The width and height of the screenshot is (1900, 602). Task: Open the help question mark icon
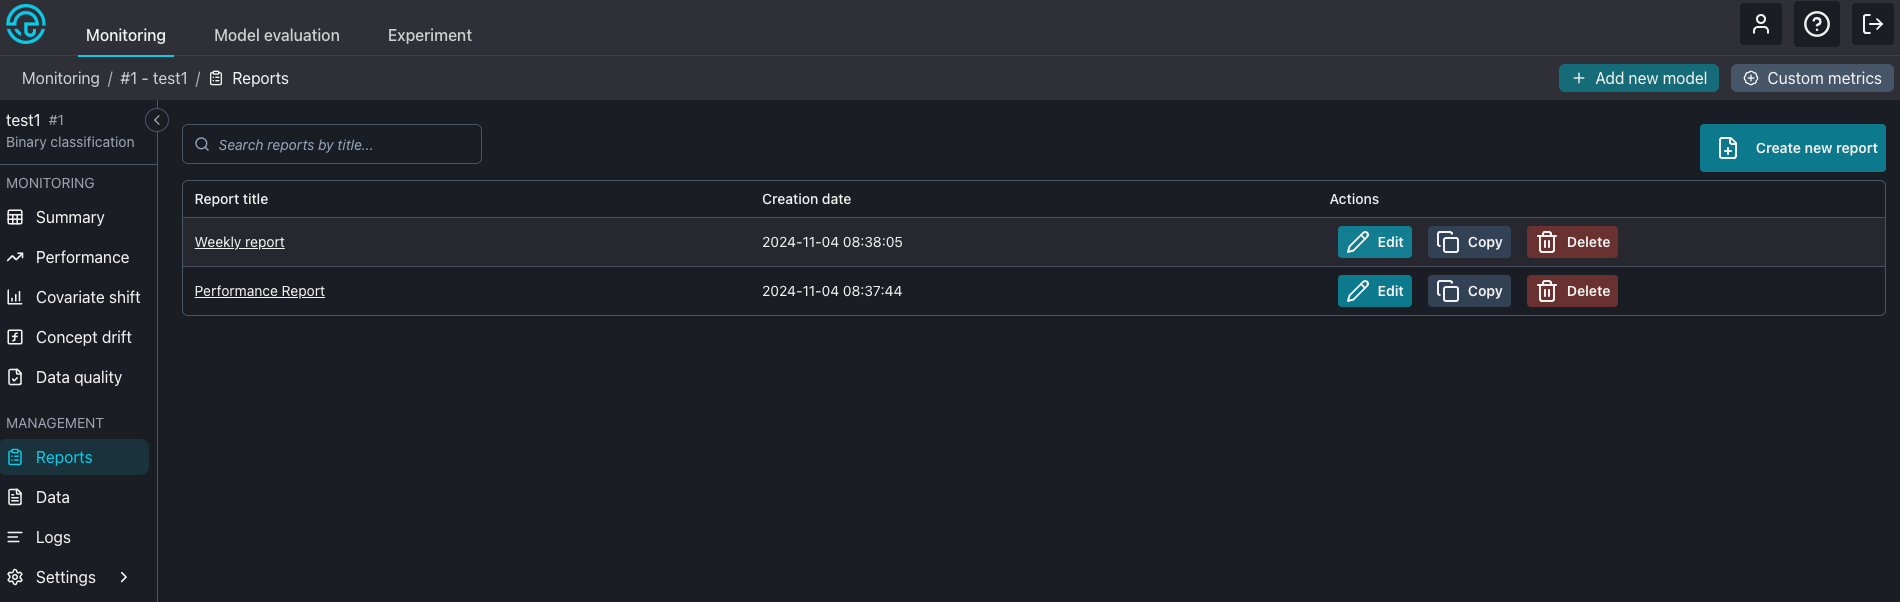tap(1816, 24)
